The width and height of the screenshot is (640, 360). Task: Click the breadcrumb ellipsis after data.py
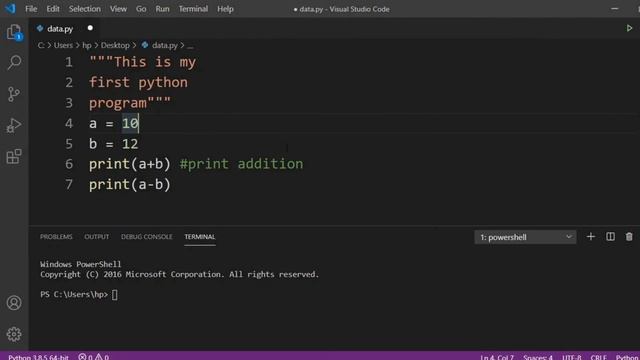190,46
